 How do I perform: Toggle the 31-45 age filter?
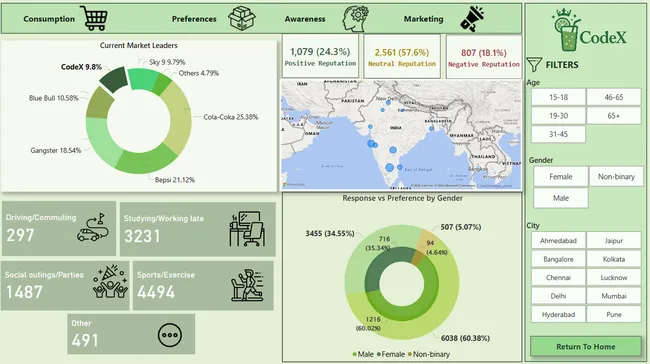(x=558, y=134)
